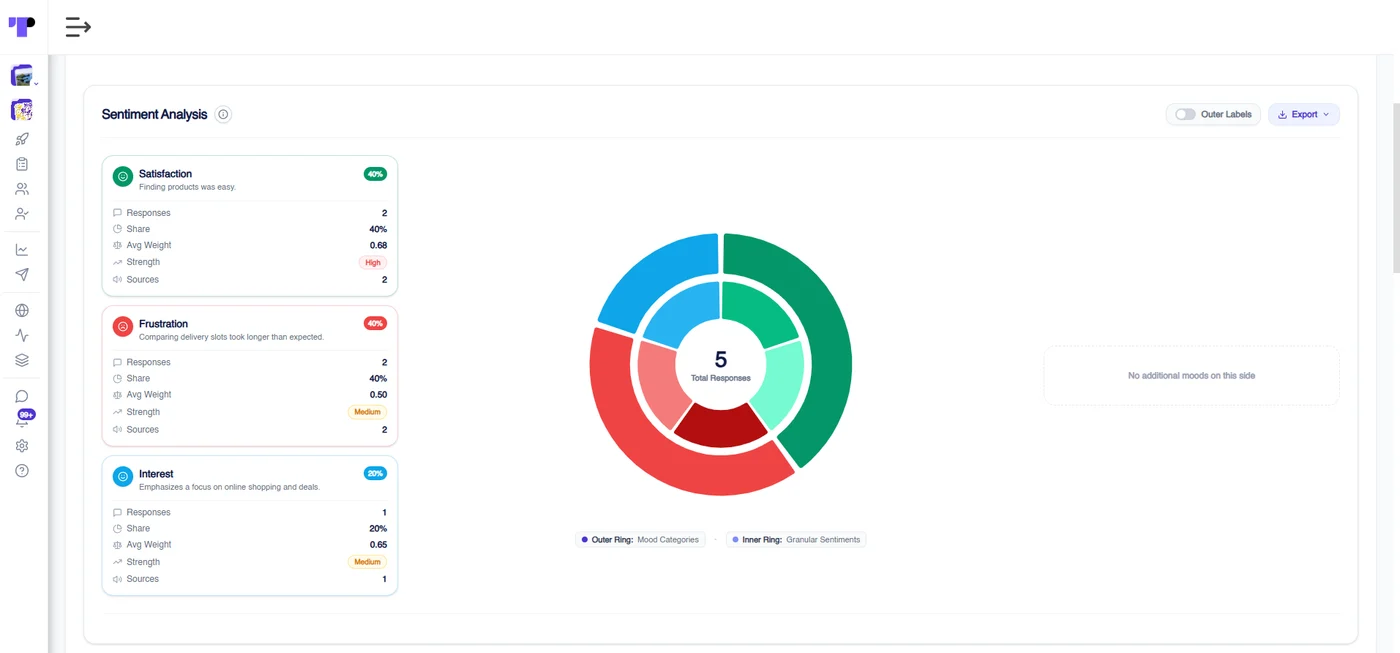The height and width of the screenshot is (653, 1400).
Task: Click 'Comparing delivery slots took longer' description
Action: [231, 337]
